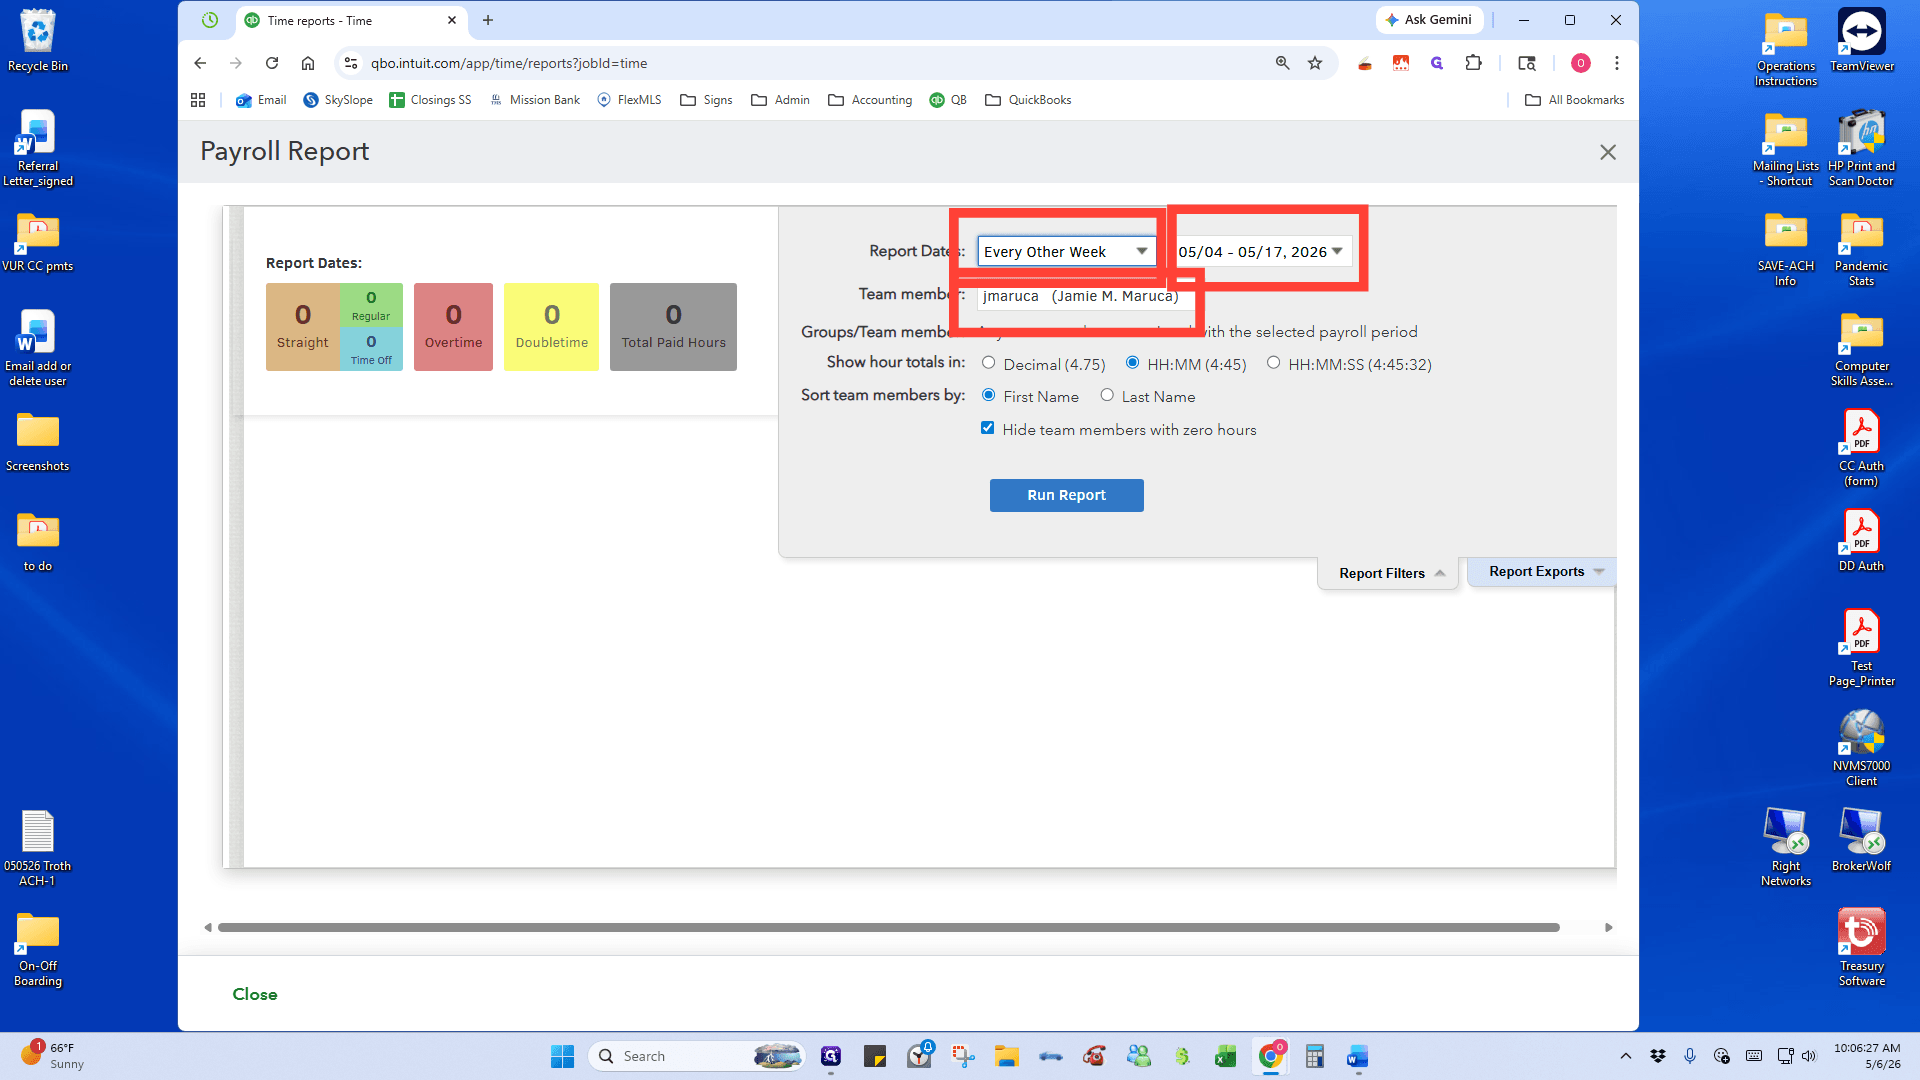1920x1080 pixels.
Task: Open Word from the taskbar
Action: pos(1357,1056)
